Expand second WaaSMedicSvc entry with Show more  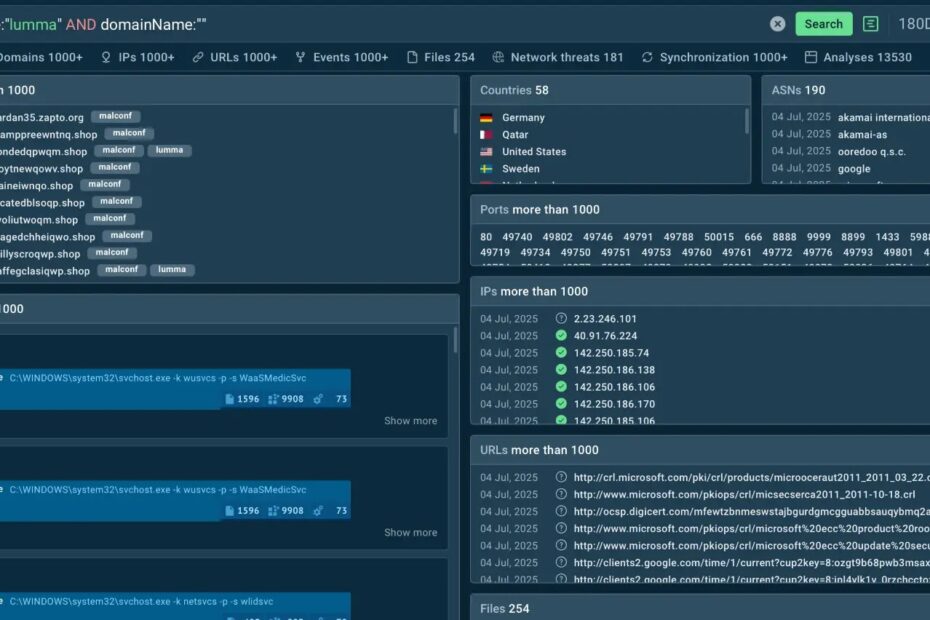tap(410, 533)
